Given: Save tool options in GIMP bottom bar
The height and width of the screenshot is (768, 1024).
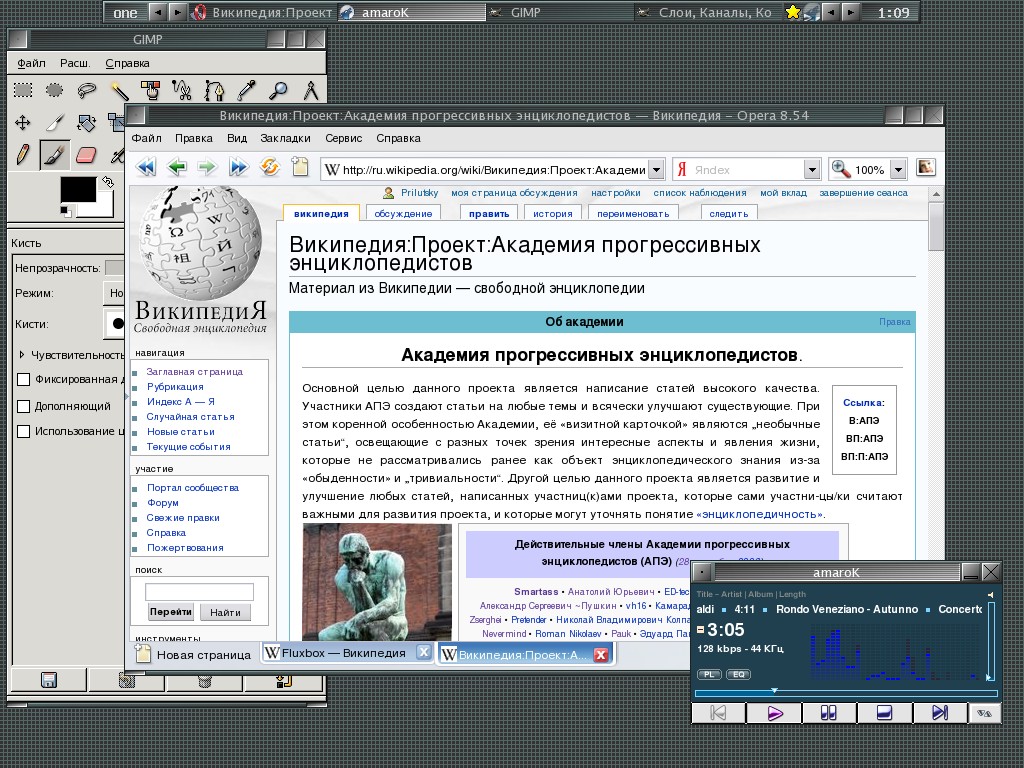Looking at the screenshot, I should point(48,680).
